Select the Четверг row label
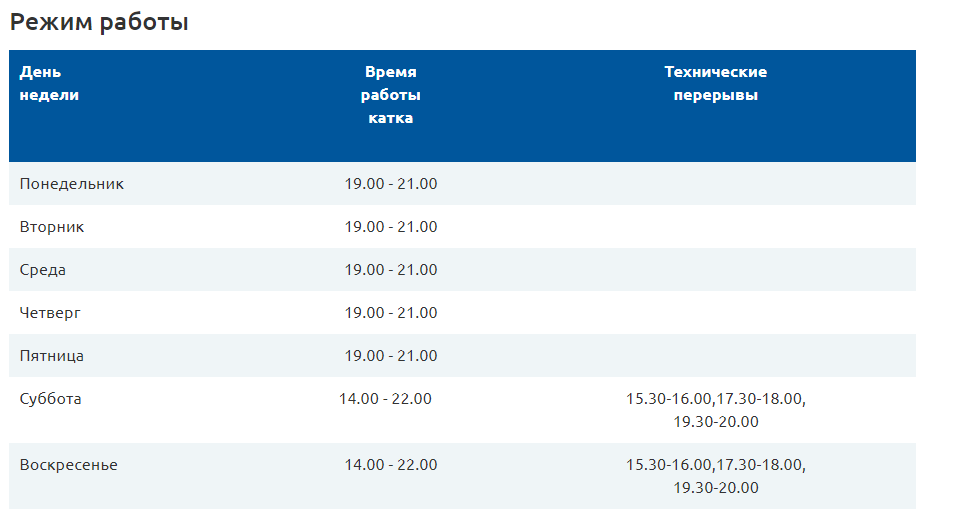953x526 pixels. coord(50,313)
